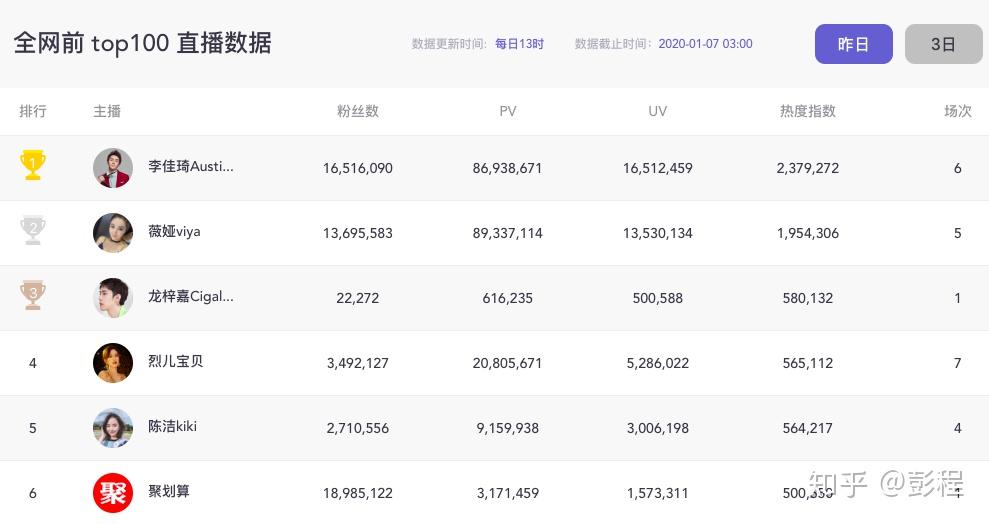Click the bronze third-place trophy icon
989x524 pixels.
33,296
